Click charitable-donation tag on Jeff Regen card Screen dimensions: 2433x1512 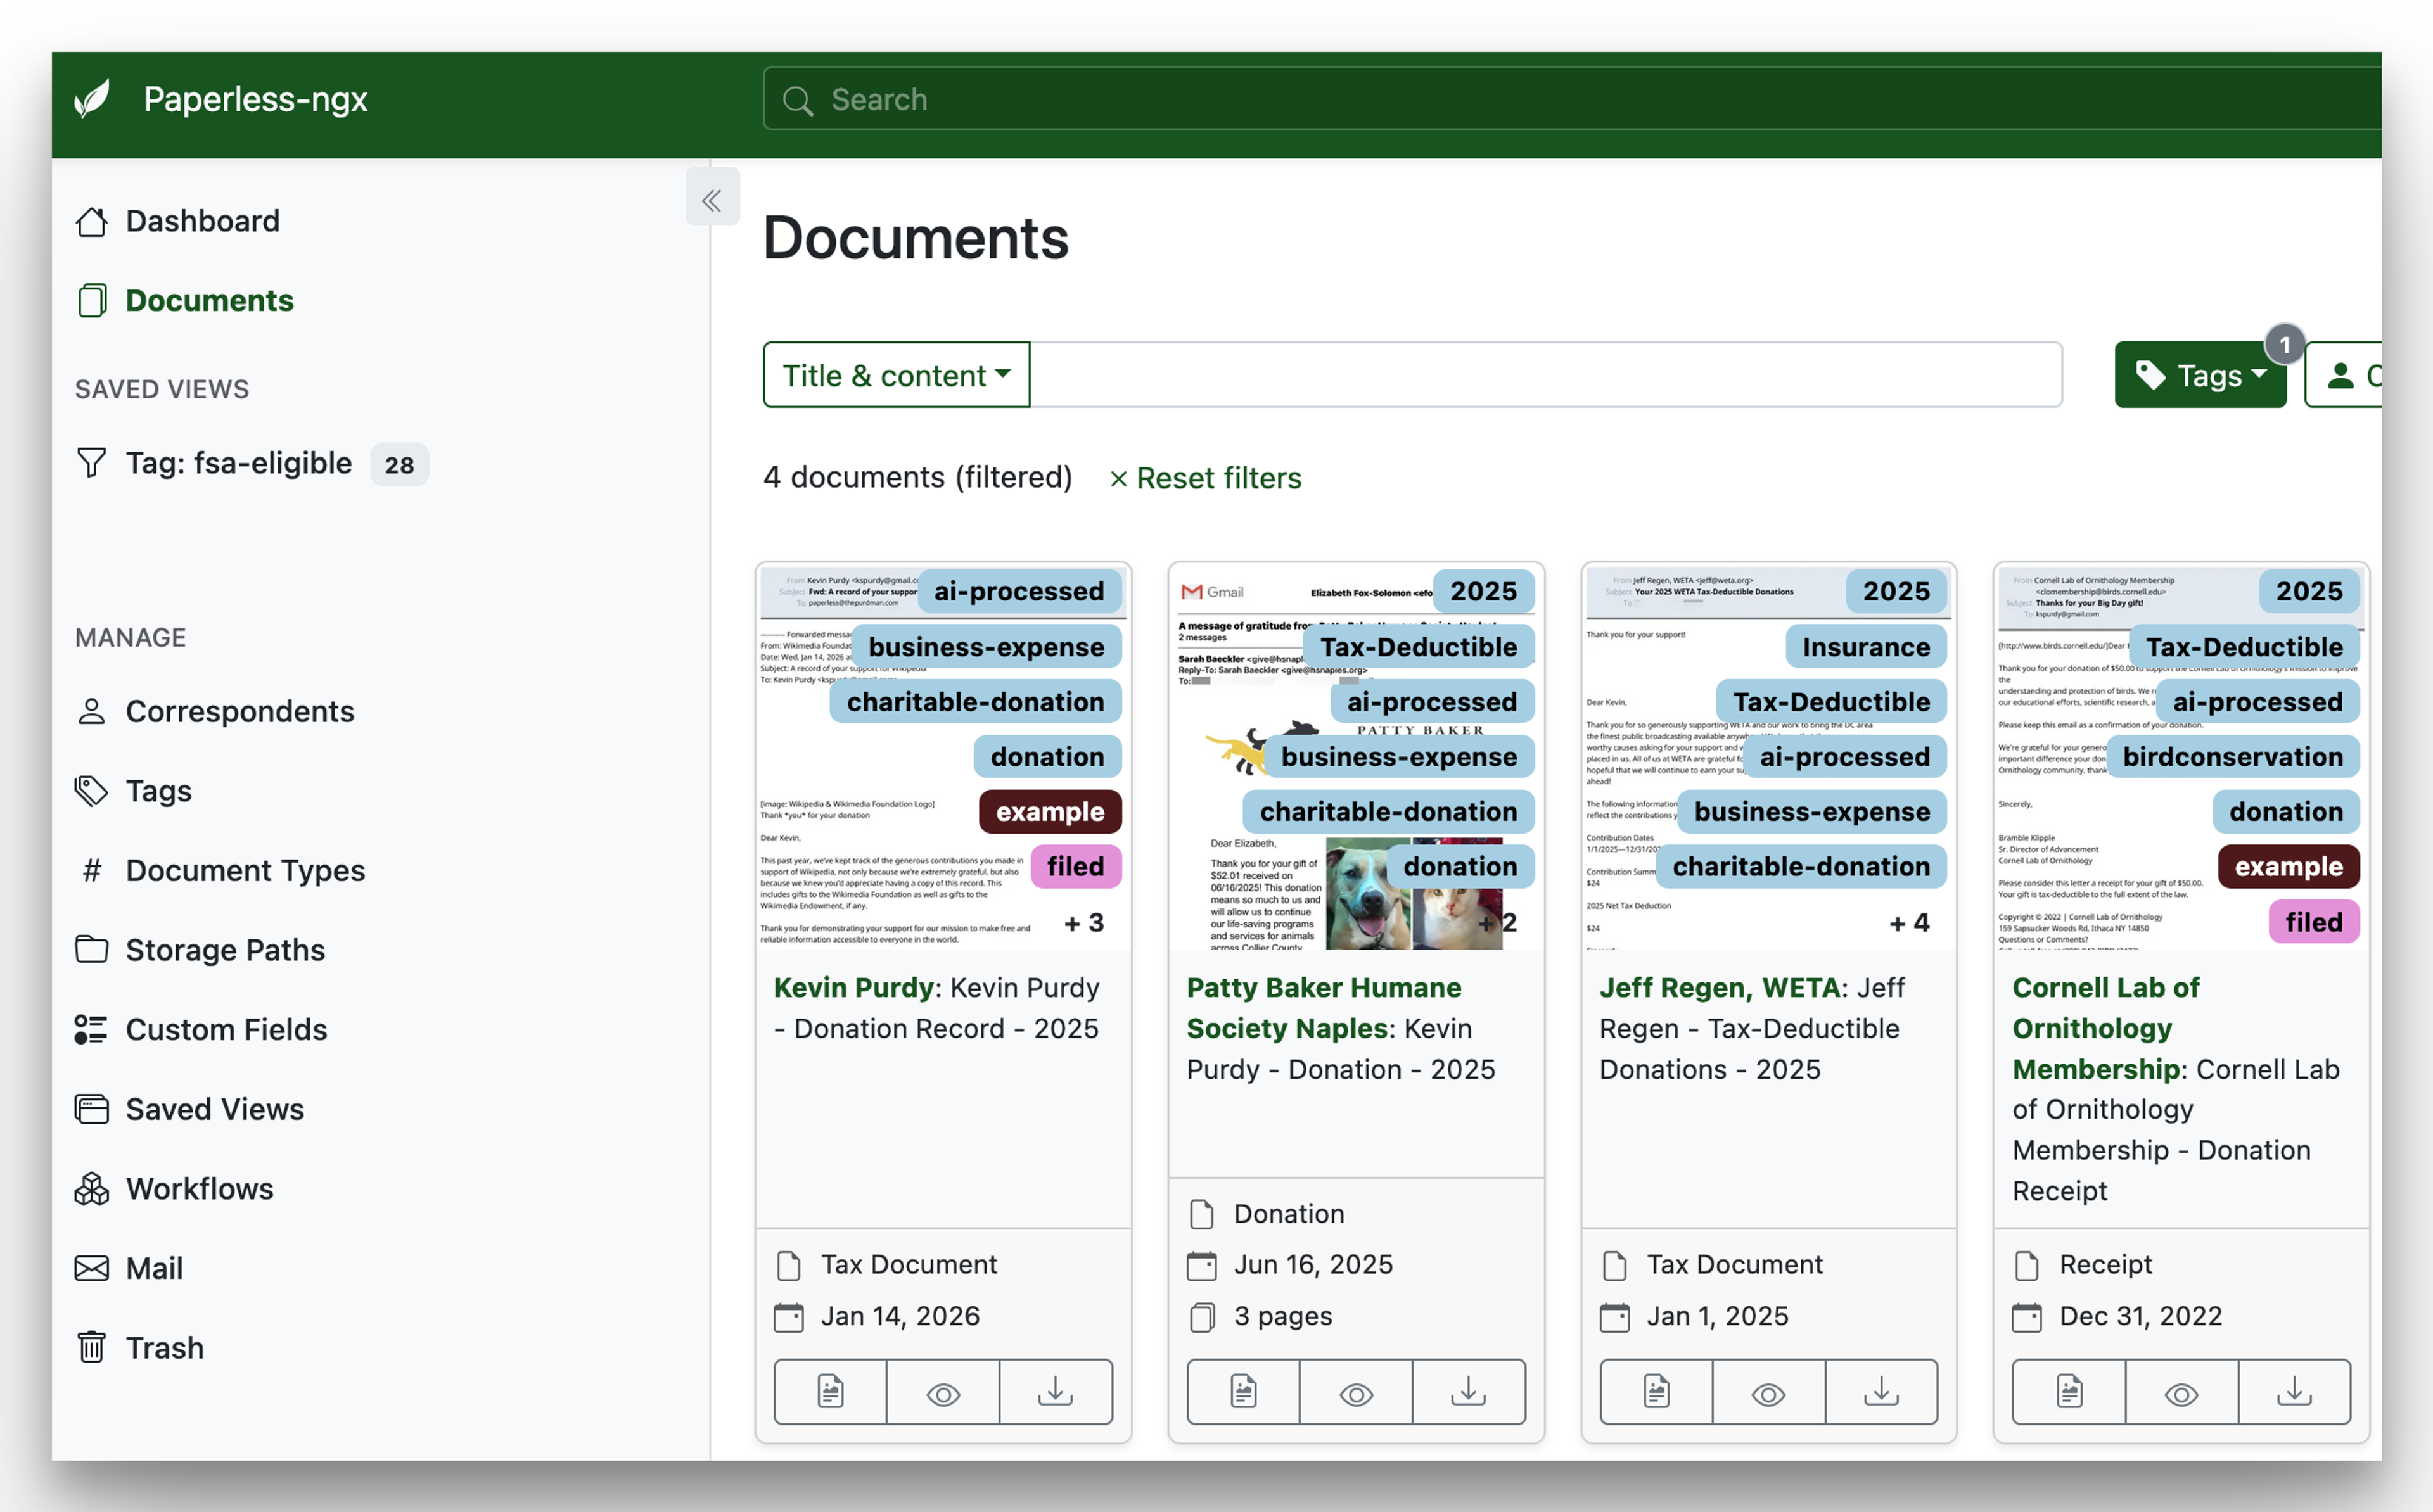(1801, 867)
